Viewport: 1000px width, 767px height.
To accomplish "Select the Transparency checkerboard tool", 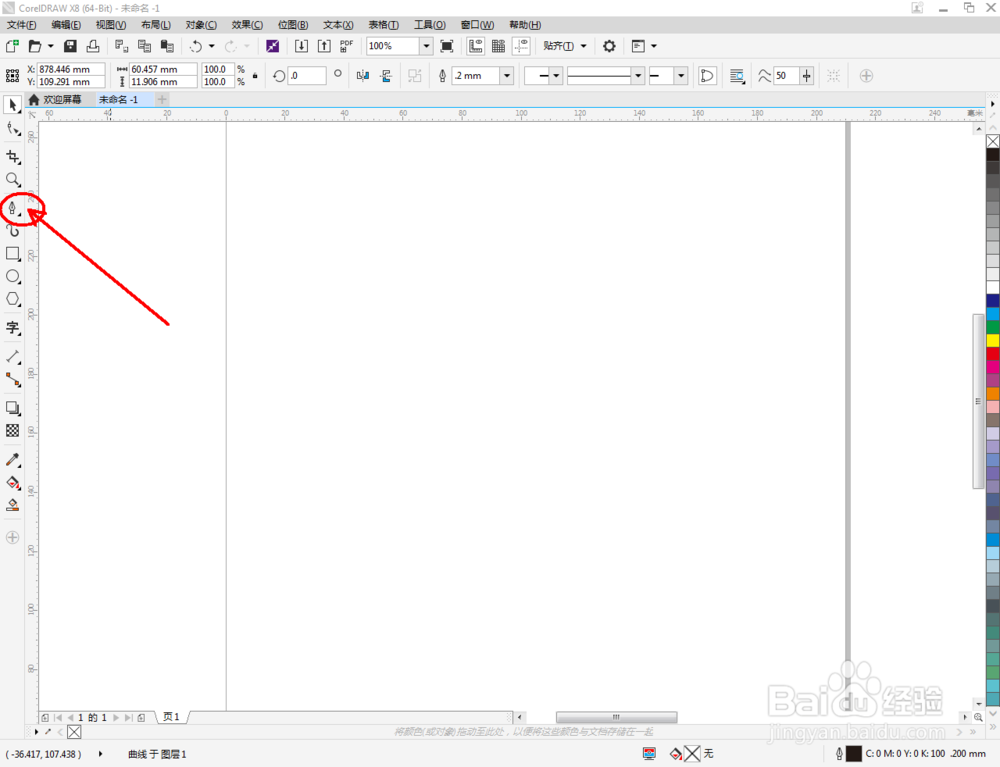I will point(13,430).
